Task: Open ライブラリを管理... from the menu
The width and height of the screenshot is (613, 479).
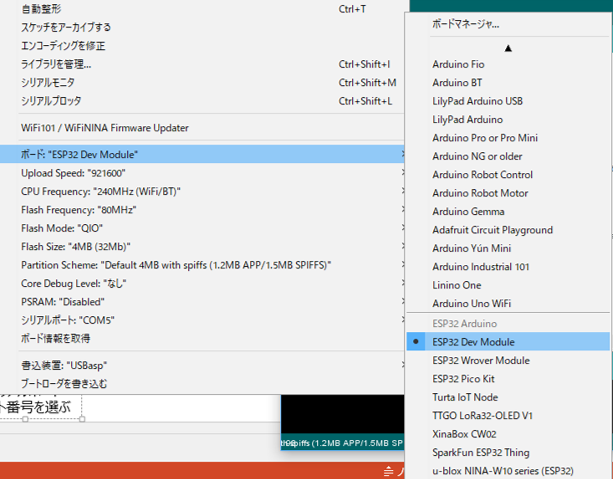Action: point(202,64)
